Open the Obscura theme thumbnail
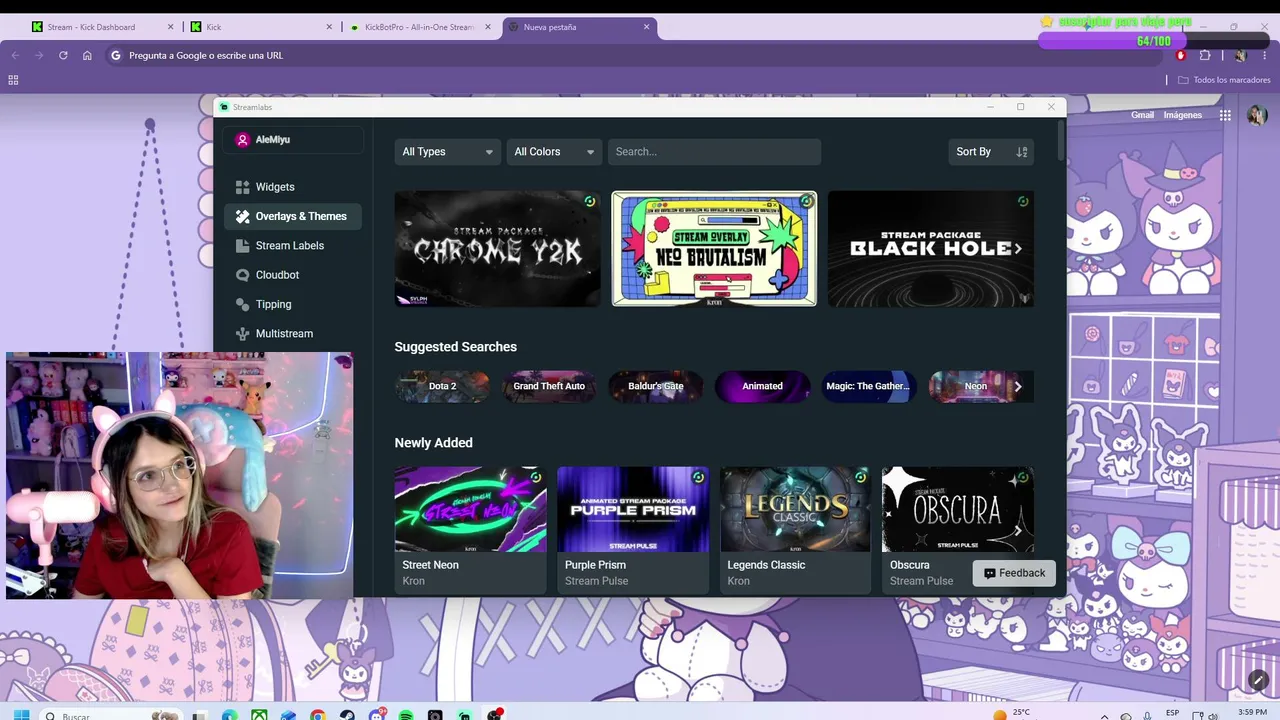 (958, 509)
